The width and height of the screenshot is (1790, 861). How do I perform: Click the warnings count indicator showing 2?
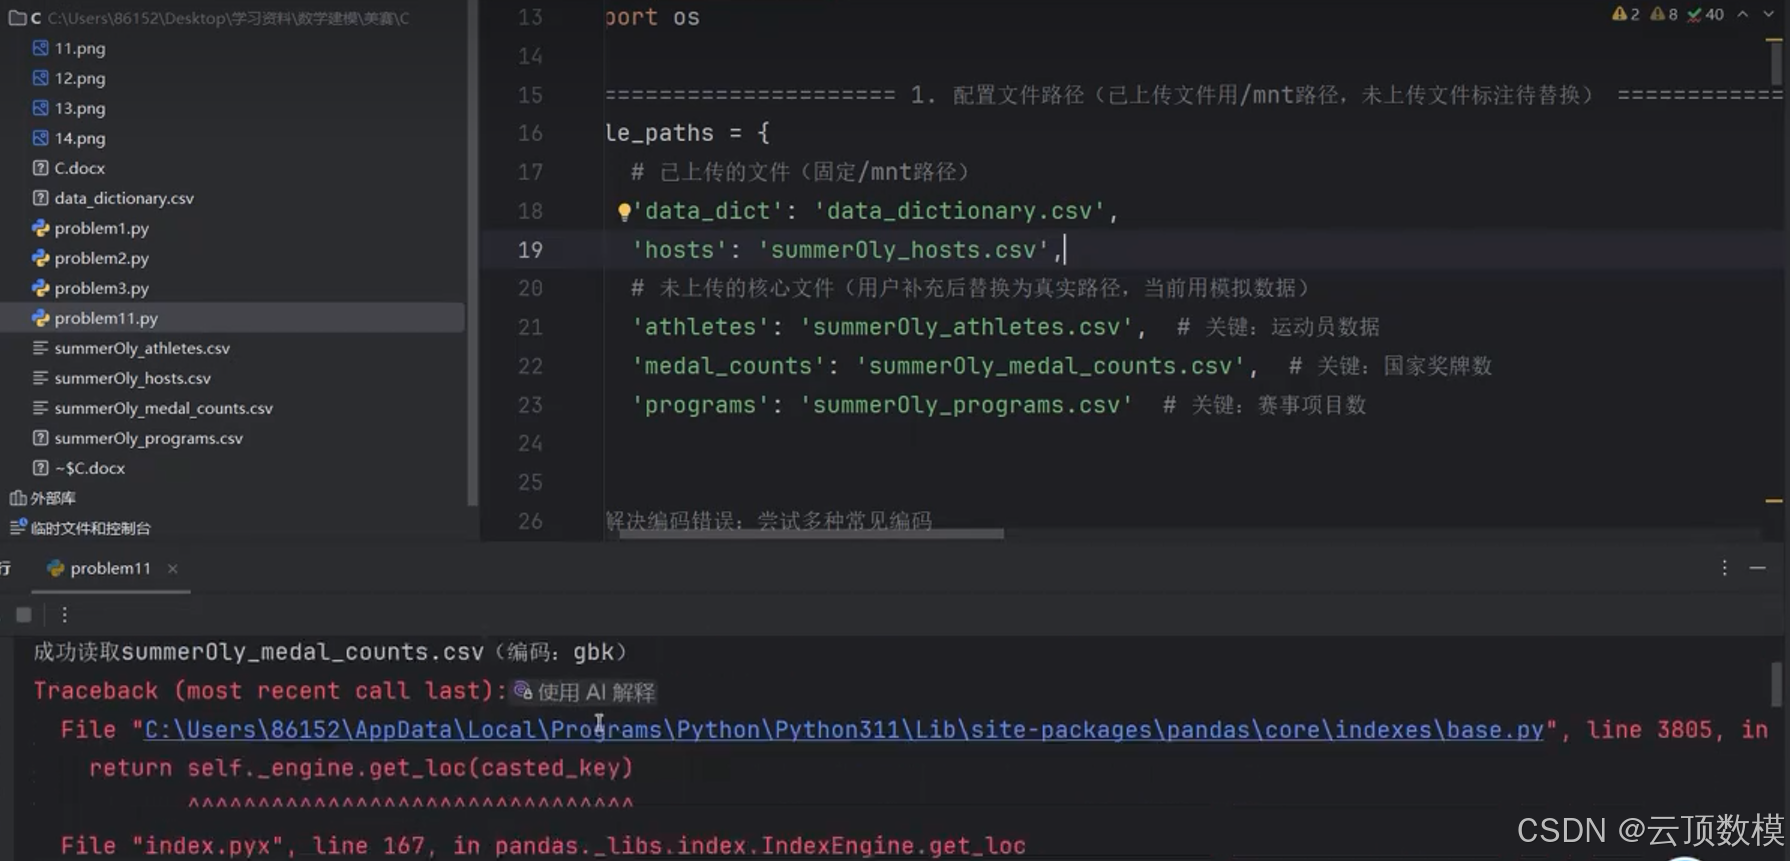[x=1625, y=14]
